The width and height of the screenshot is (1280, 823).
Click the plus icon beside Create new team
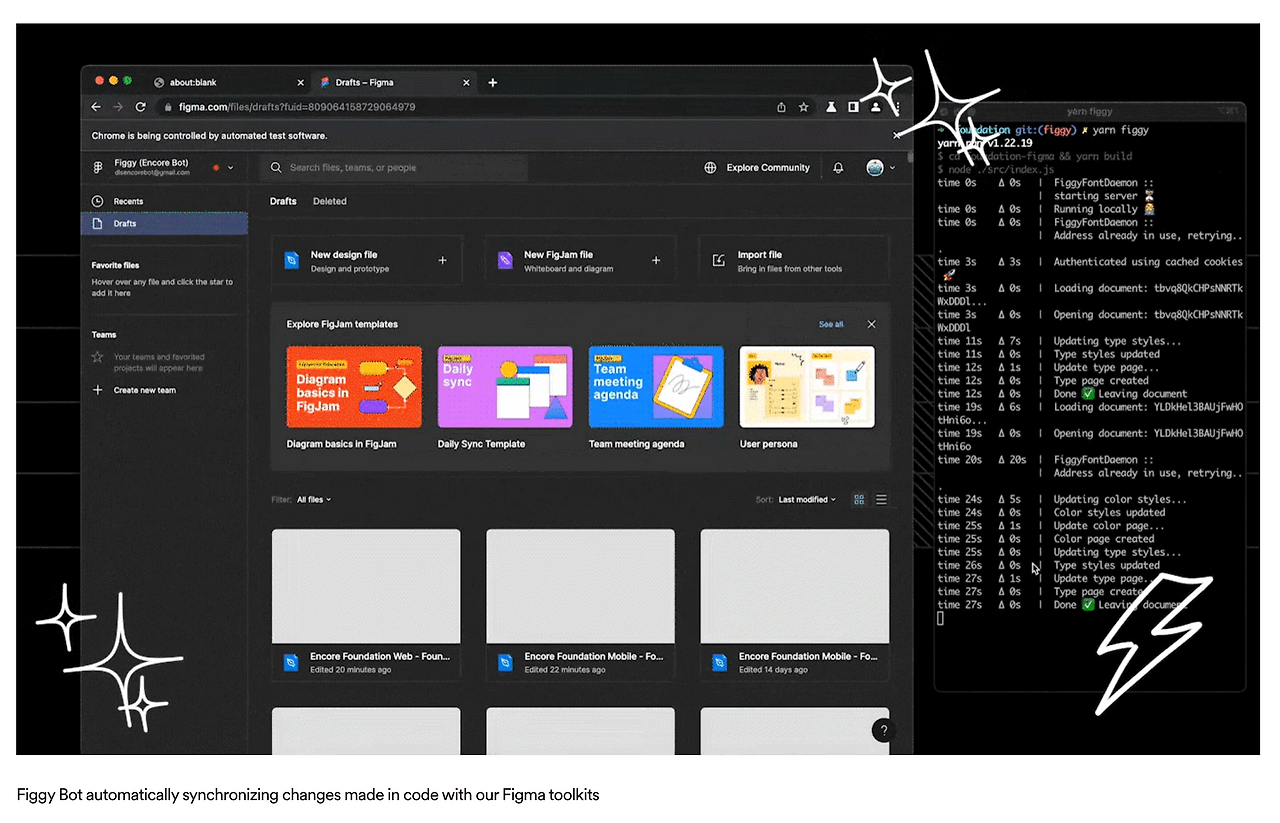click(x=98, y=390)
